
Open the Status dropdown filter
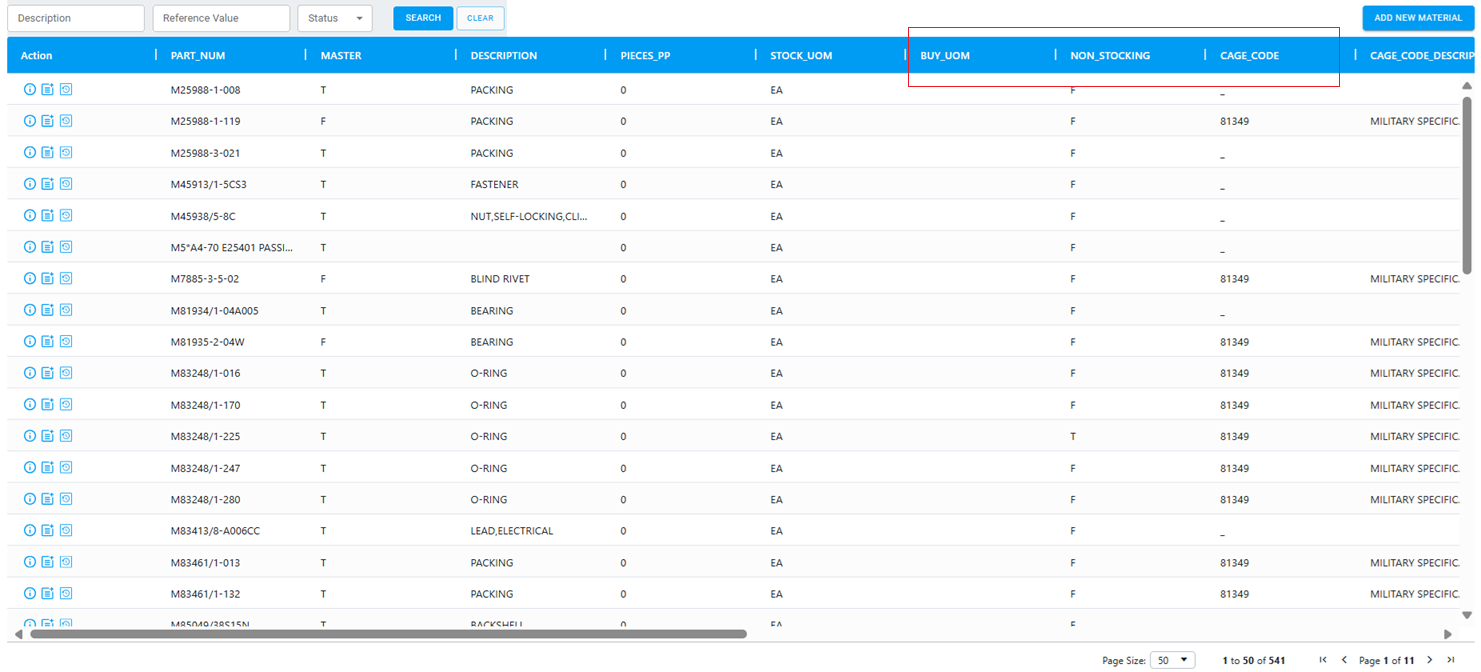[335, 18]
